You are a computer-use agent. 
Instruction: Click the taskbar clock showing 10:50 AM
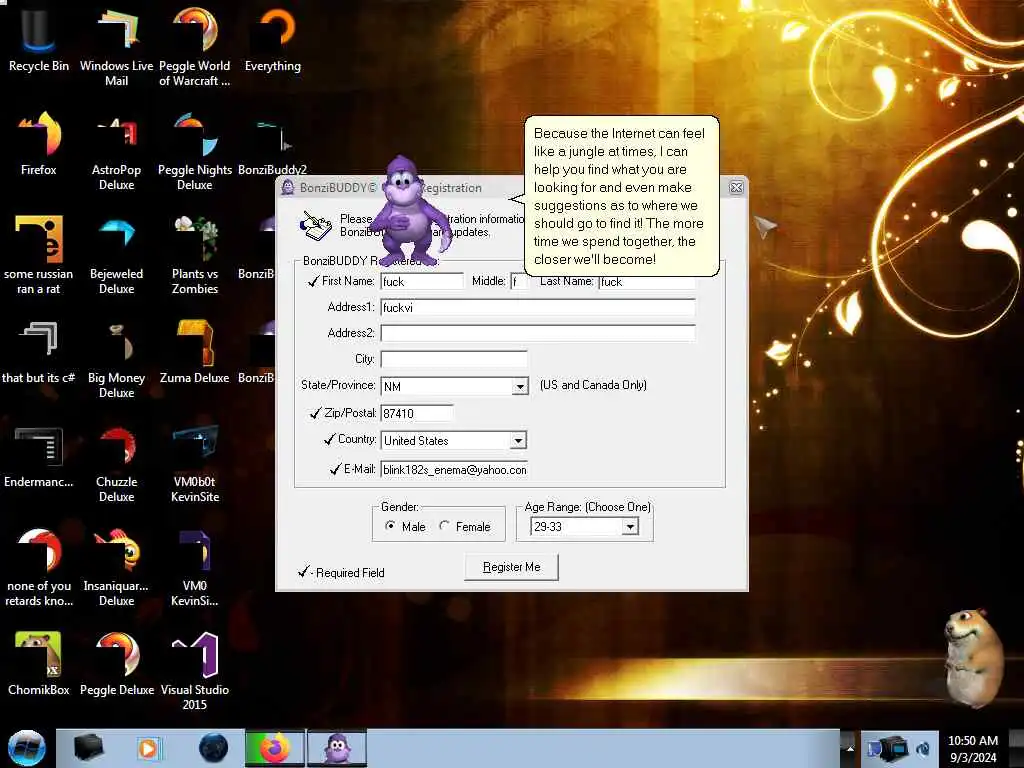point(972,748)
